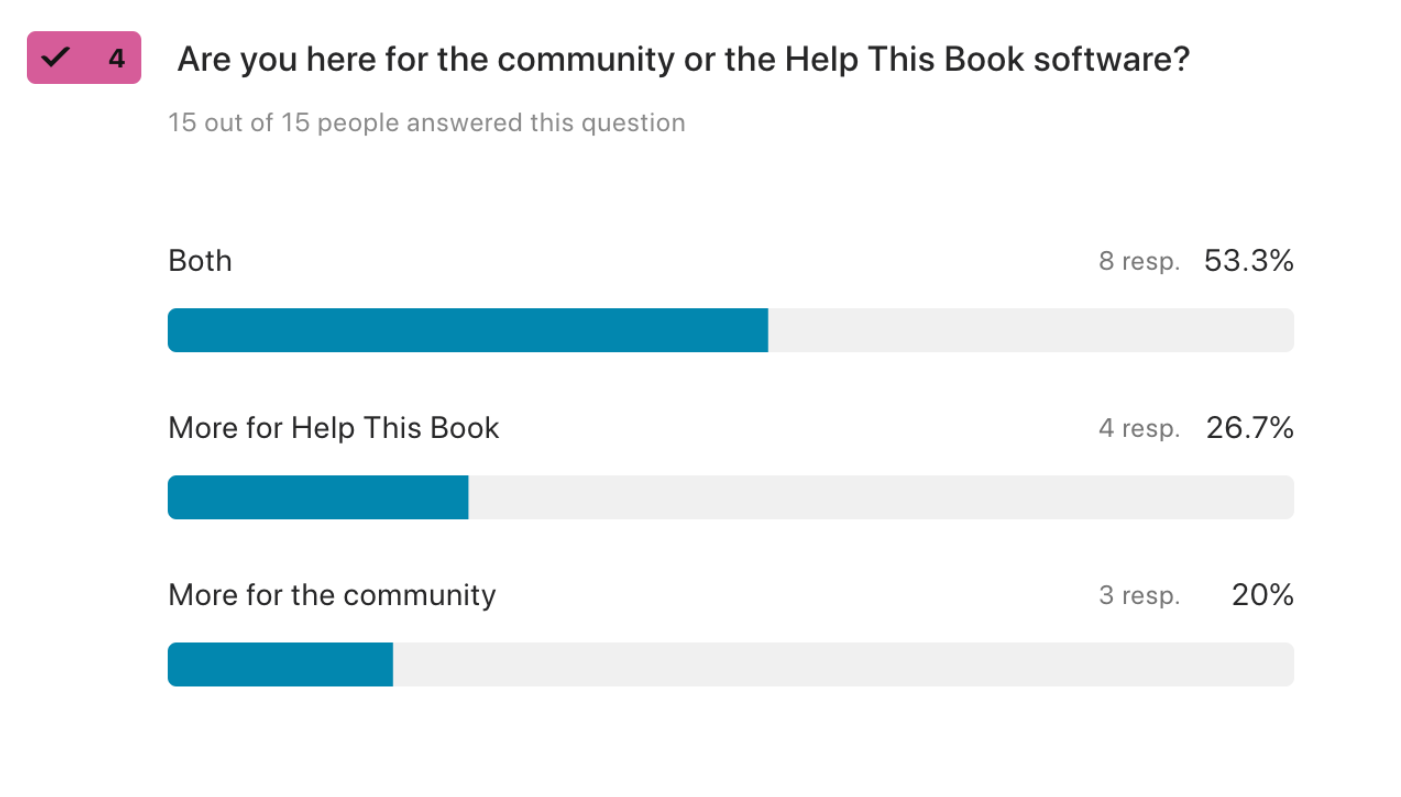Click the blue filled part of the Both bar
The width and height of the screenshot is (1401, 797).
[467, 330]
